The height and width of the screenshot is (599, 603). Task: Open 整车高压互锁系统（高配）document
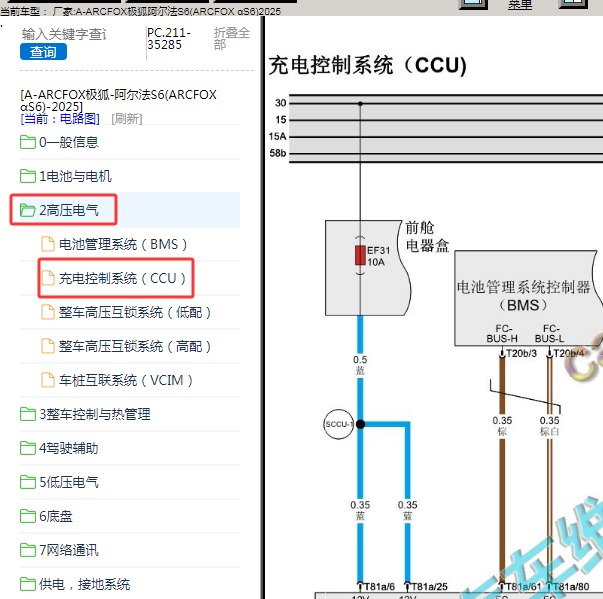(135, 346)
